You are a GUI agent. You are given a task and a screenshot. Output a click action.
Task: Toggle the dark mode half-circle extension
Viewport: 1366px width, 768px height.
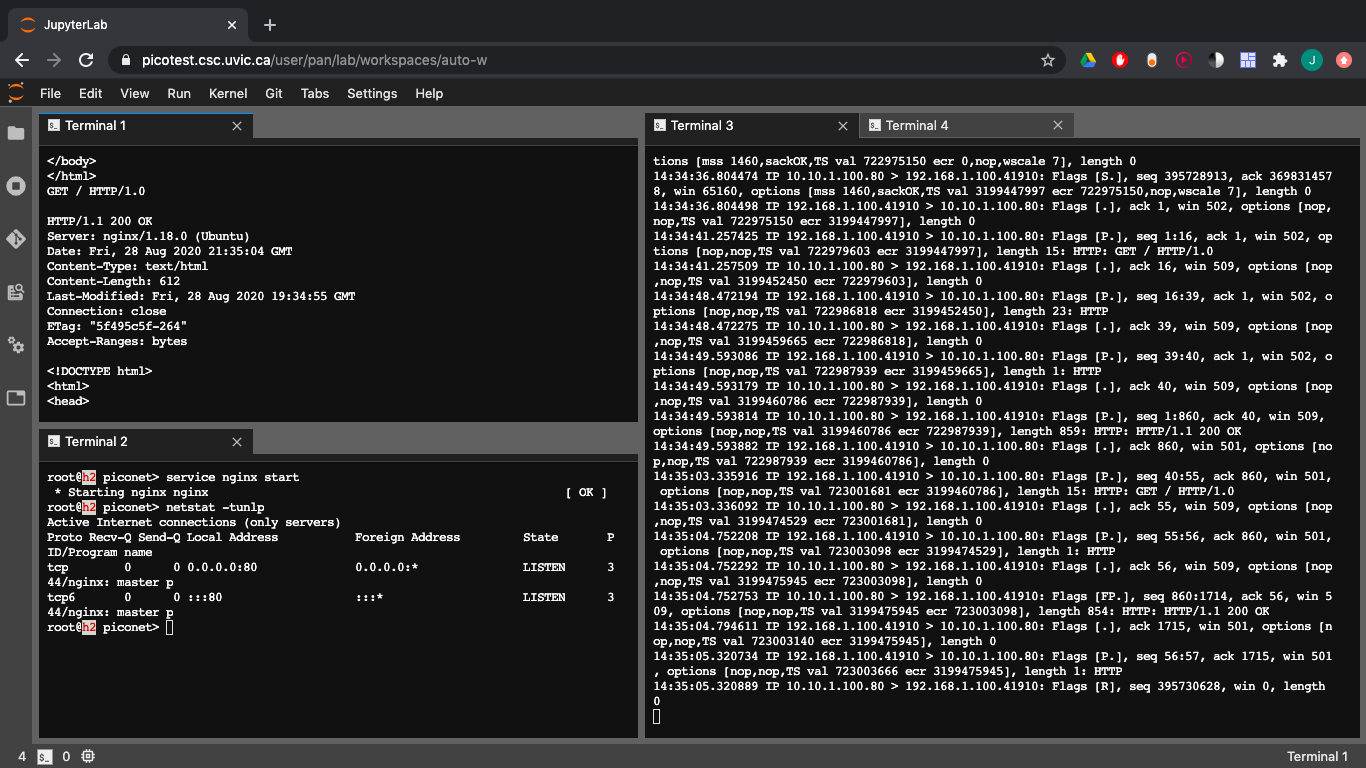coord(1215,60)
